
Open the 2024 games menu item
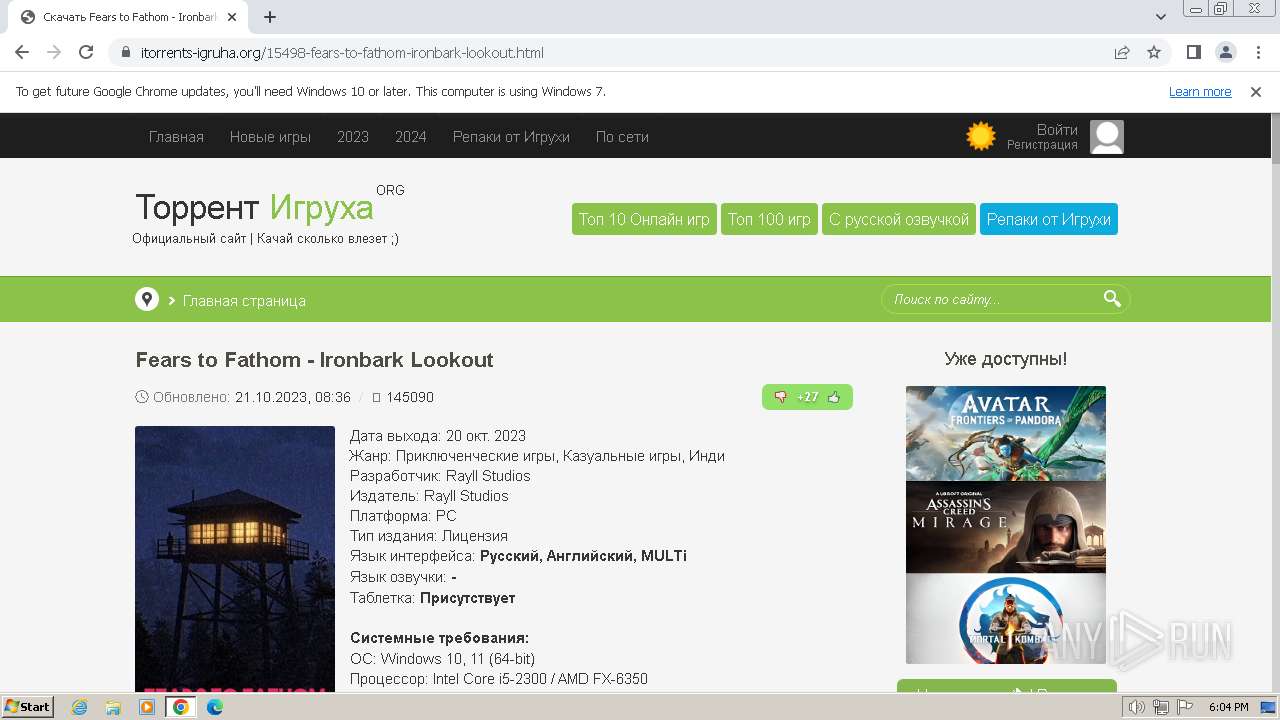pyautogui.click(x=411, y=137)
